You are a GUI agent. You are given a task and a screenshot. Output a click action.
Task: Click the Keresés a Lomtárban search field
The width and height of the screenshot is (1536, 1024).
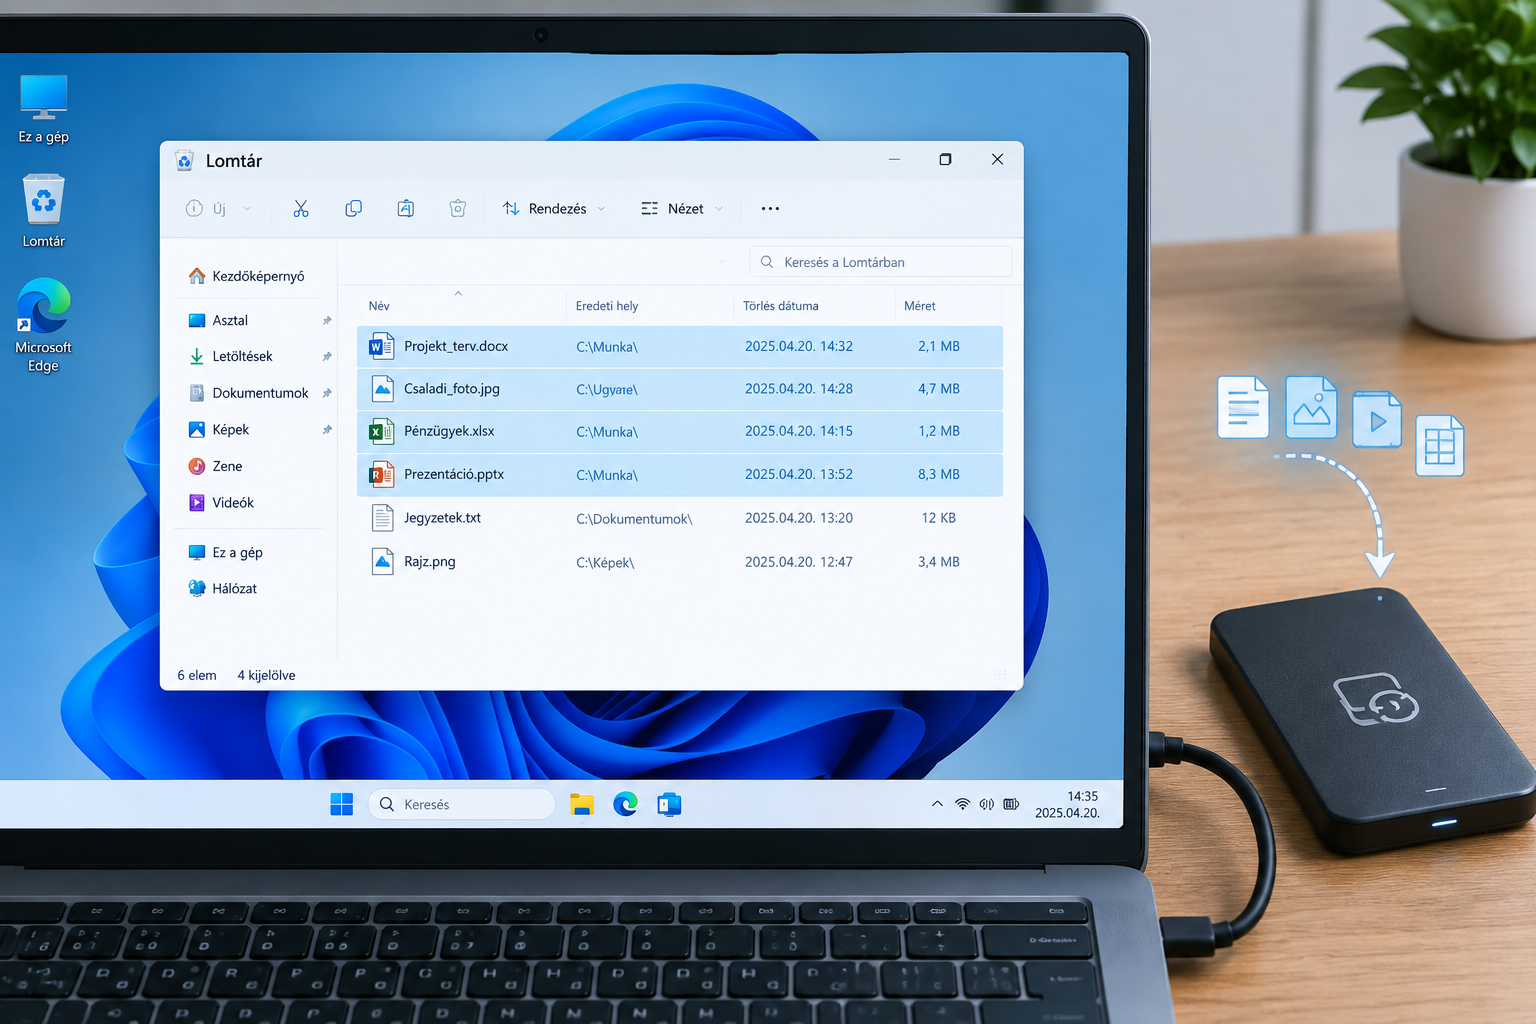pos(881,262)
